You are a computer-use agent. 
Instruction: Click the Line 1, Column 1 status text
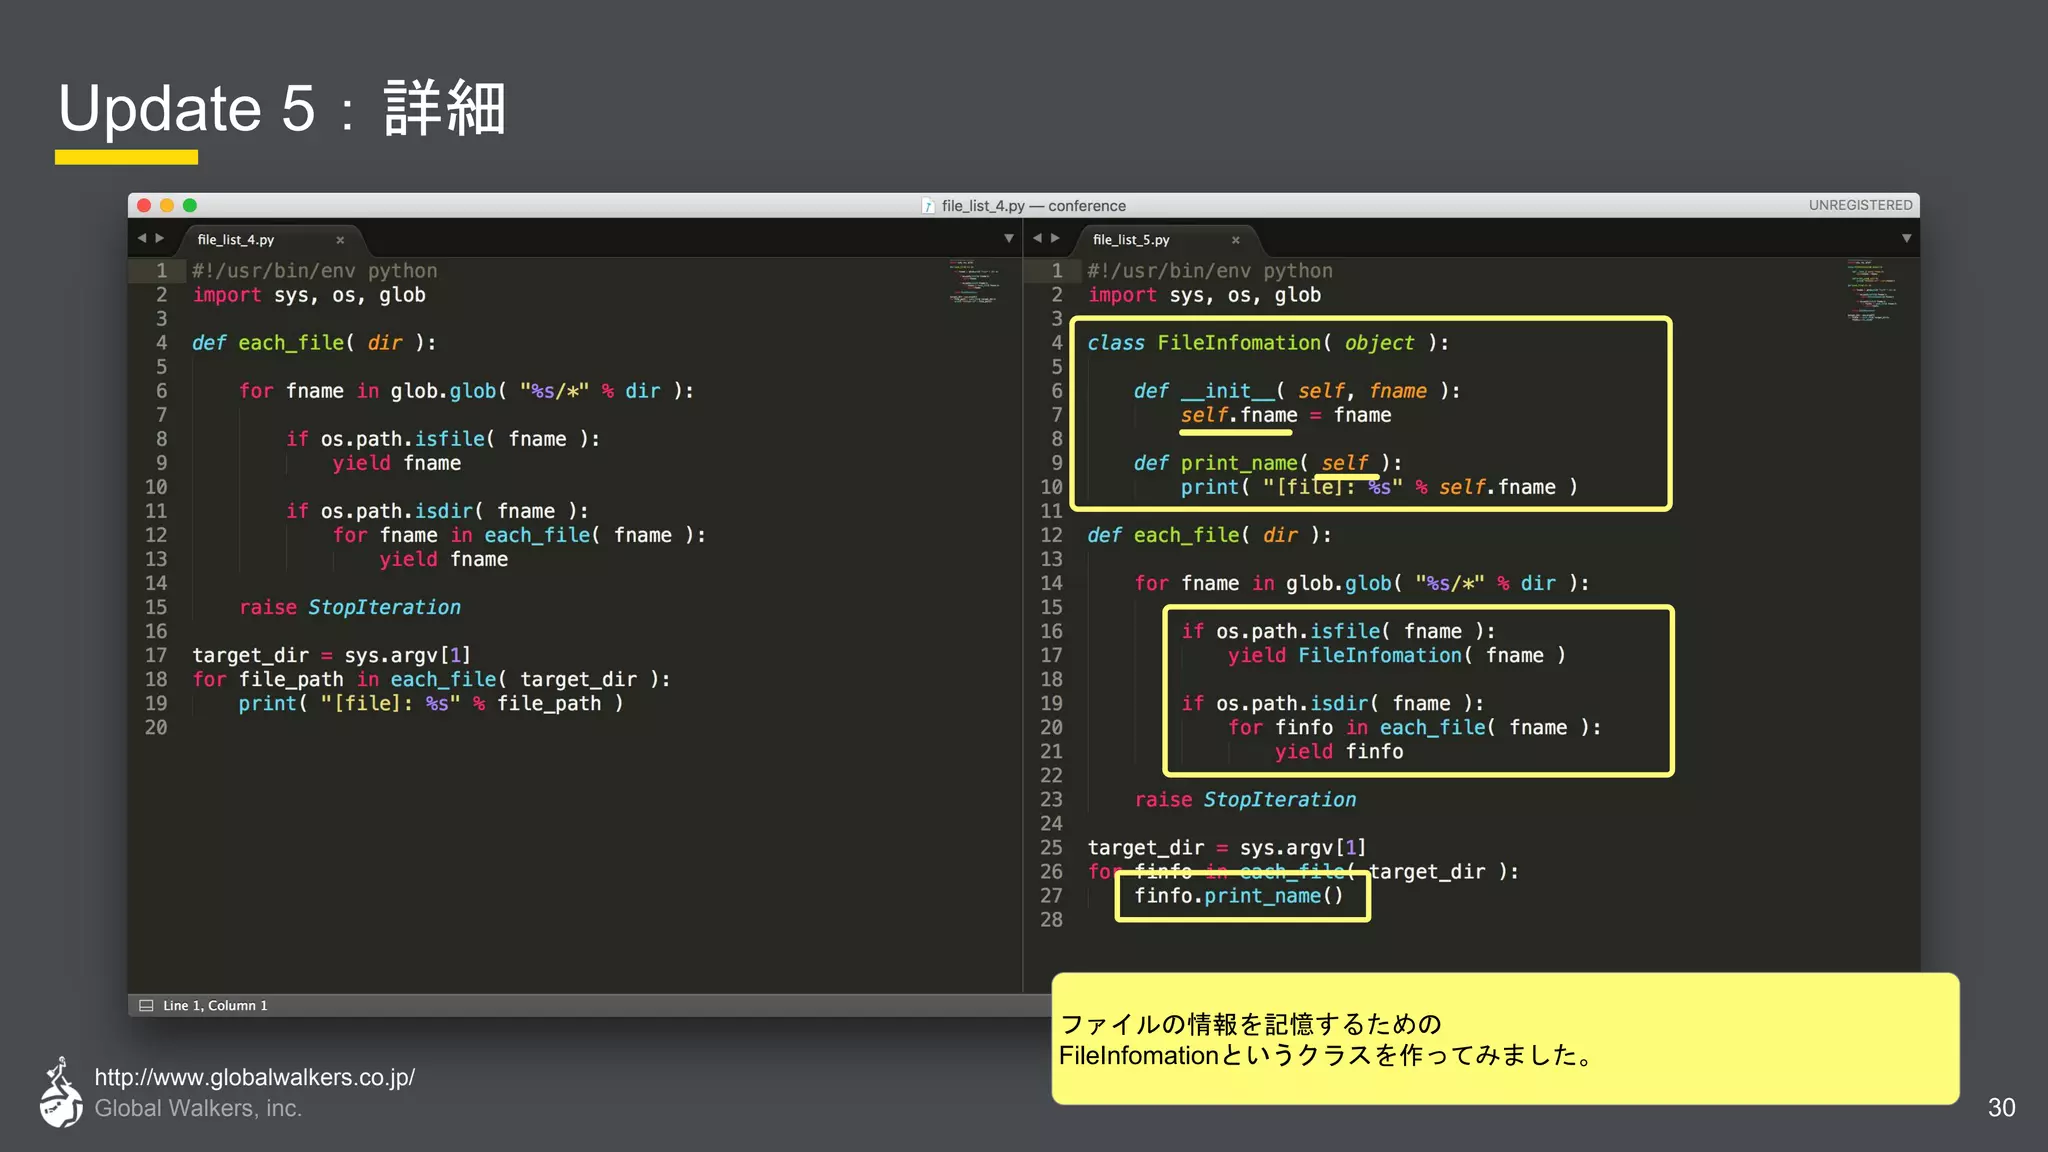215,1006
